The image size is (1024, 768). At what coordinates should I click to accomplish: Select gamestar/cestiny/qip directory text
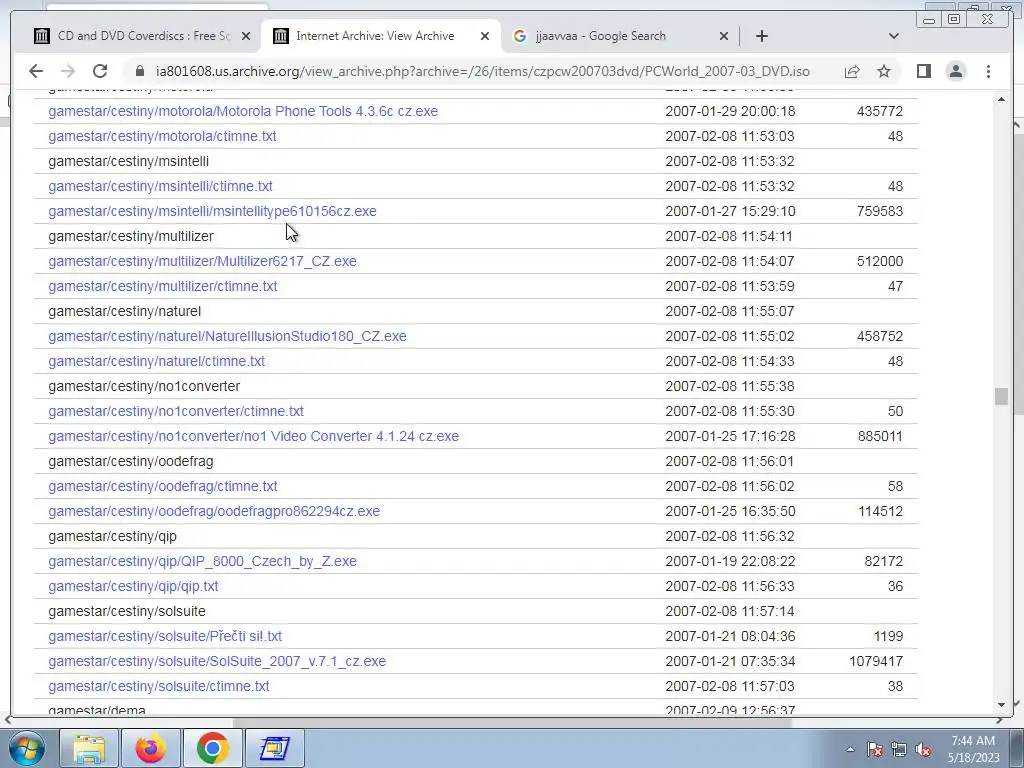pyautogui.click(x=112, y=536)
